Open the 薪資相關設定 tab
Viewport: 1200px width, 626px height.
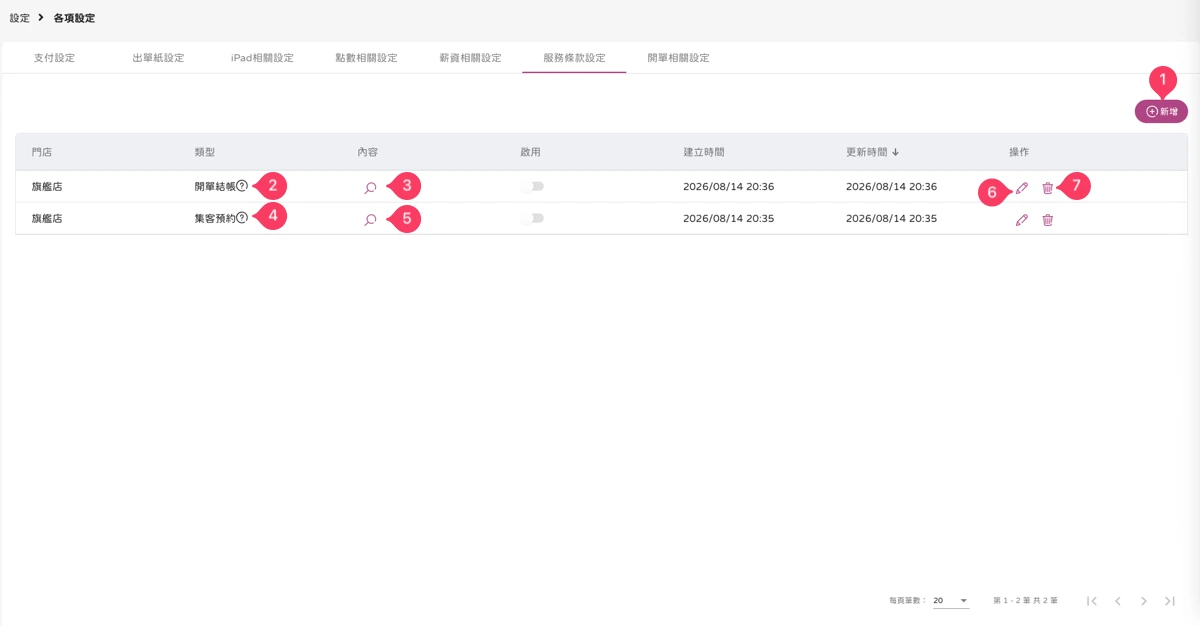470,58
